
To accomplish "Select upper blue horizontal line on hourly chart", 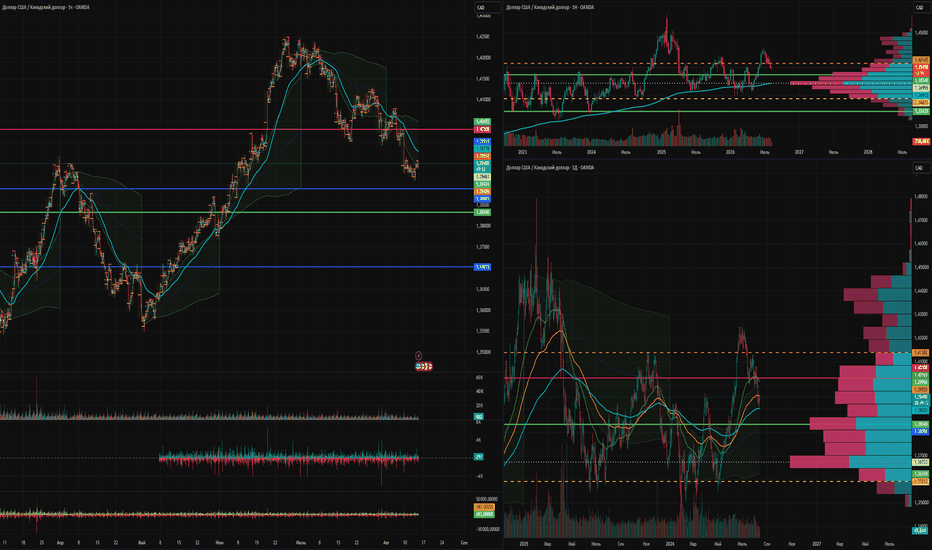I will point(237,188).
